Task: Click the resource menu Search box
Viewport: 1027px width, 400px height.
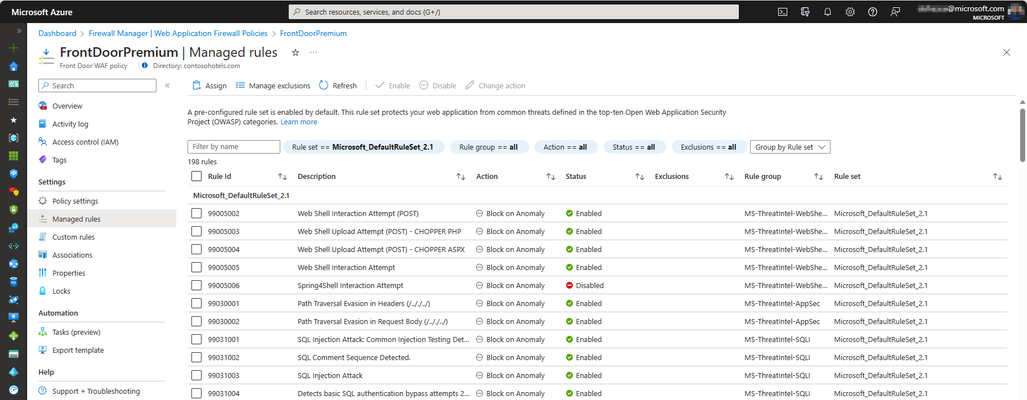Action: tap(98, 86)
